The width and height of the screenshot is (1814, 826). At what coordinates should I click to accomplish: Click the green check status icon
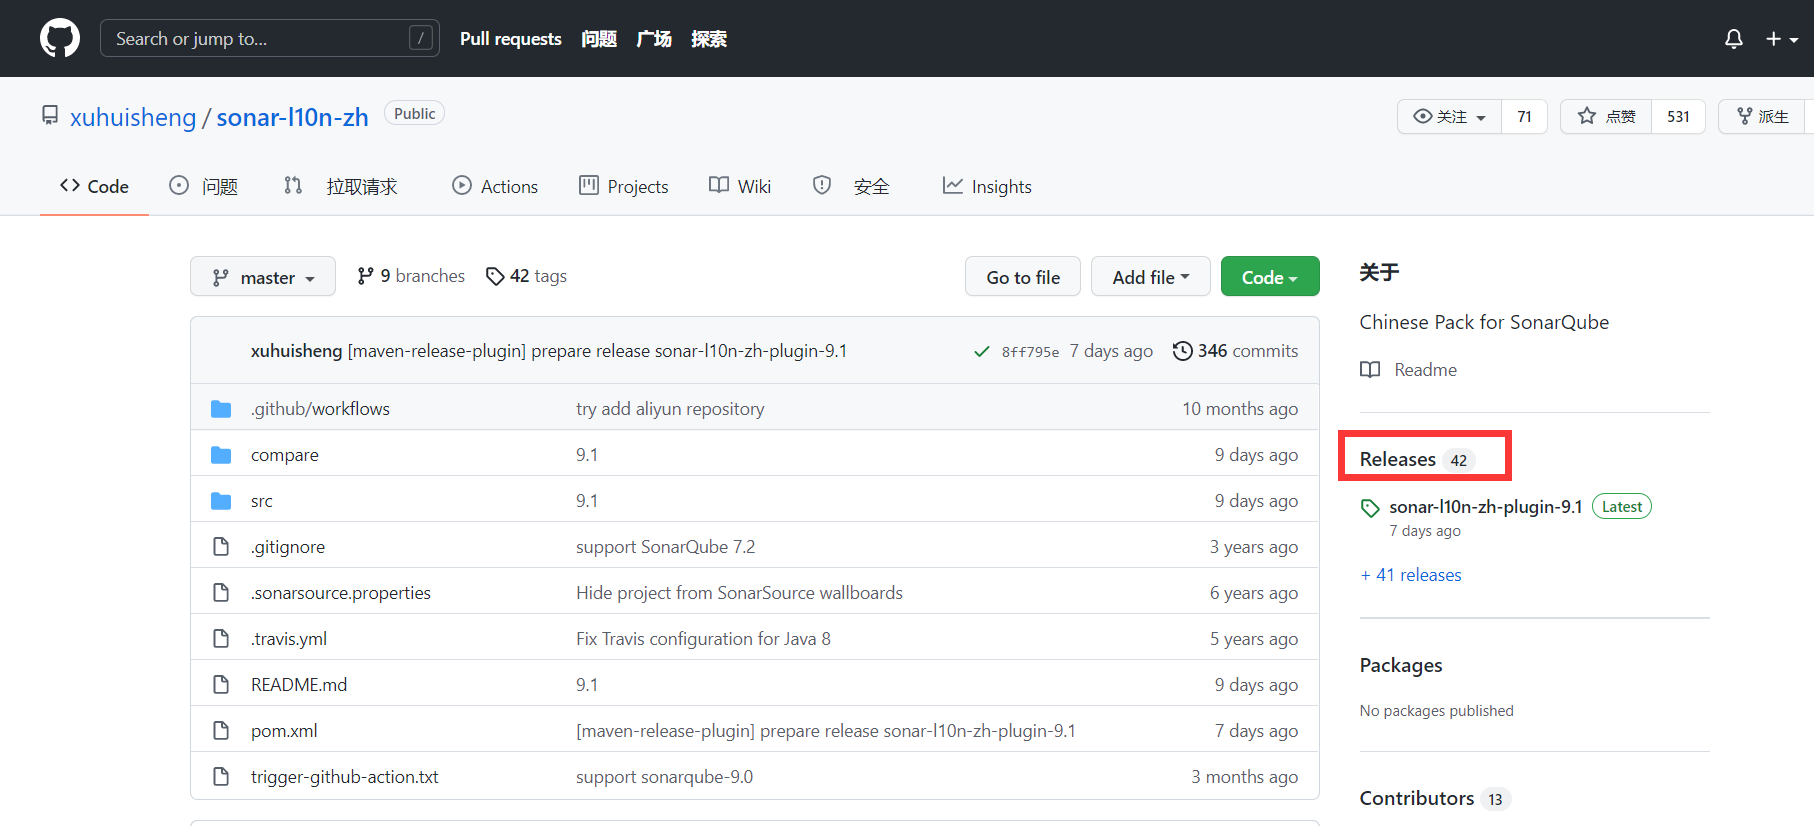click(982, 351)
